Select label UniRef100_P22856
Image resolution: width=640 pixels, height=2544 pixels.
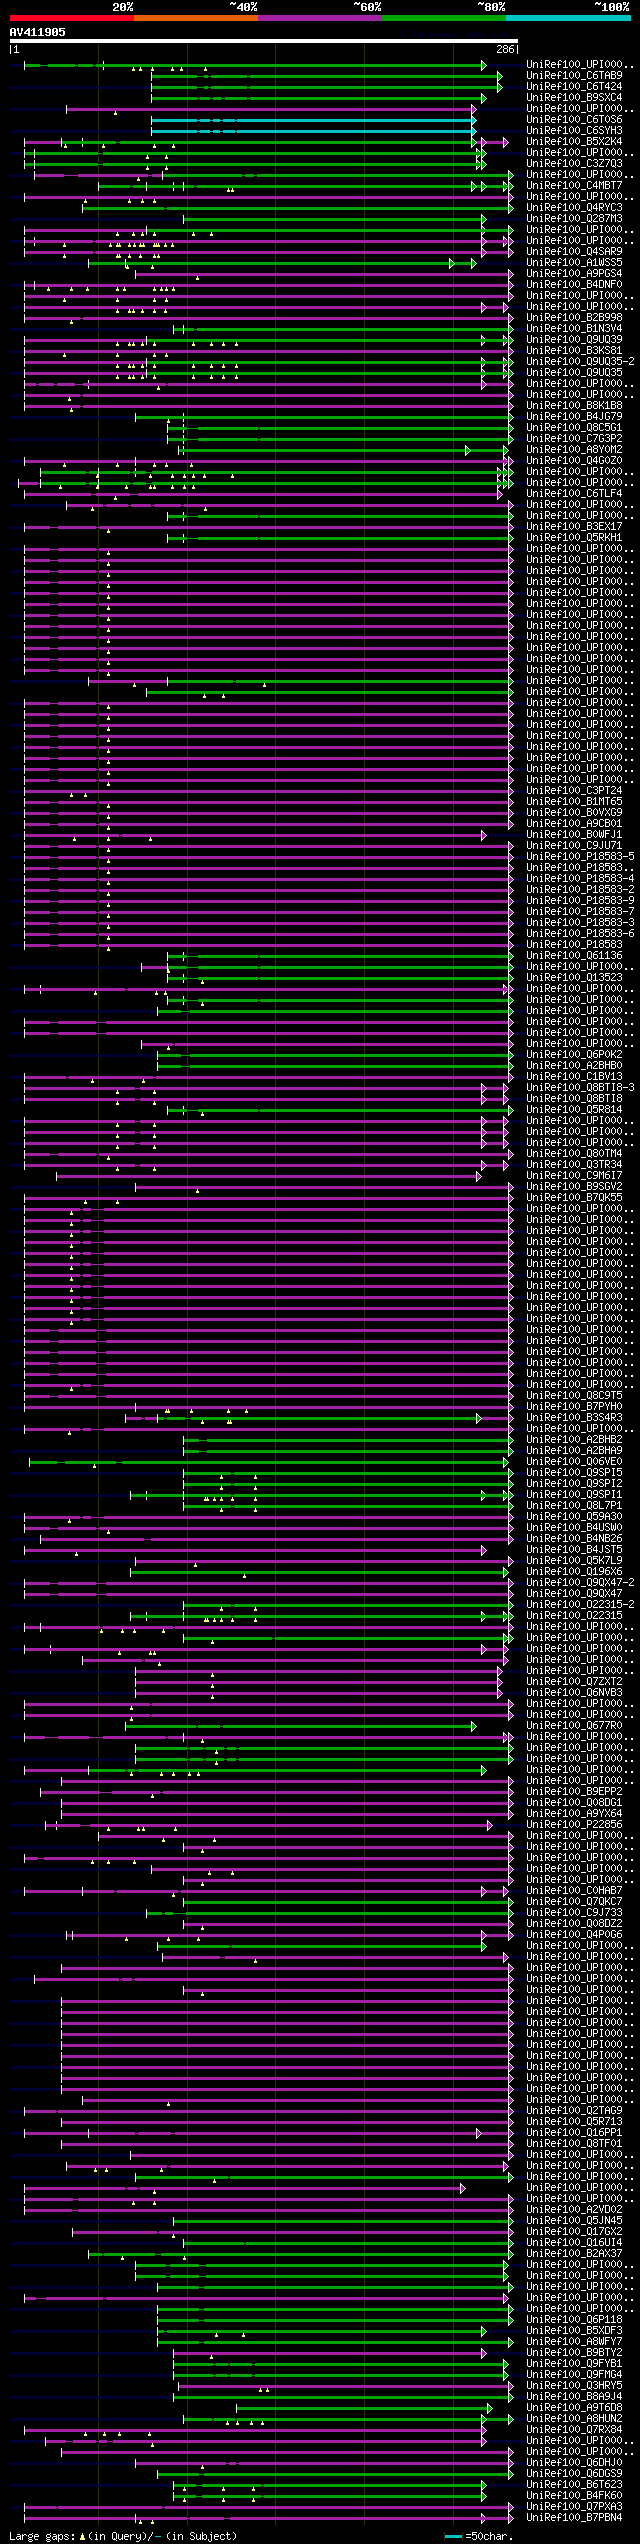574,1824
